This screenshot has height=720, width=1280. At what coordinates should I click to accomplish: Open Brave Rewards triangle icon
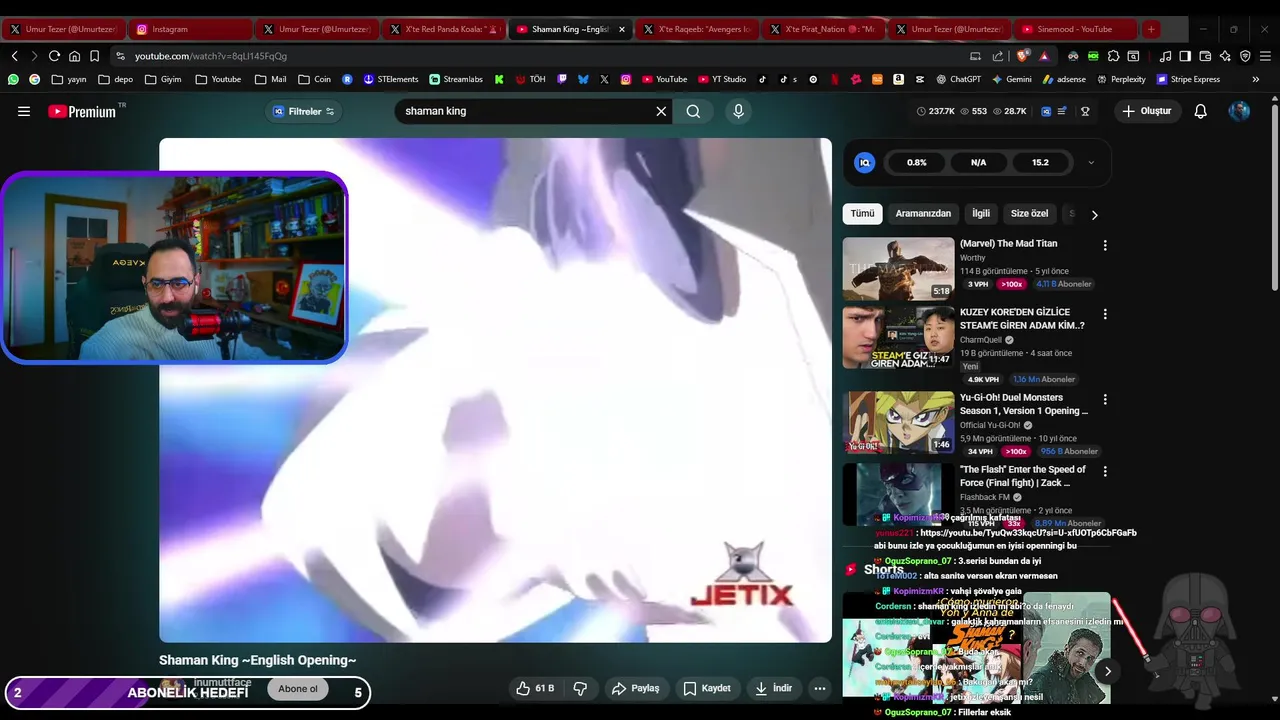1044,56
